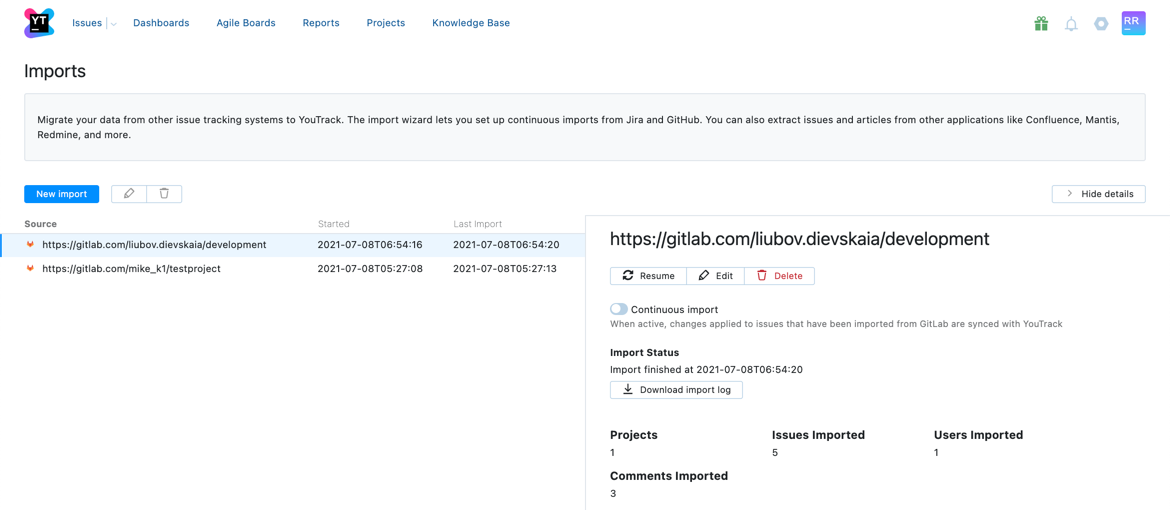Open the Dashboards menu item

[161, 23]
